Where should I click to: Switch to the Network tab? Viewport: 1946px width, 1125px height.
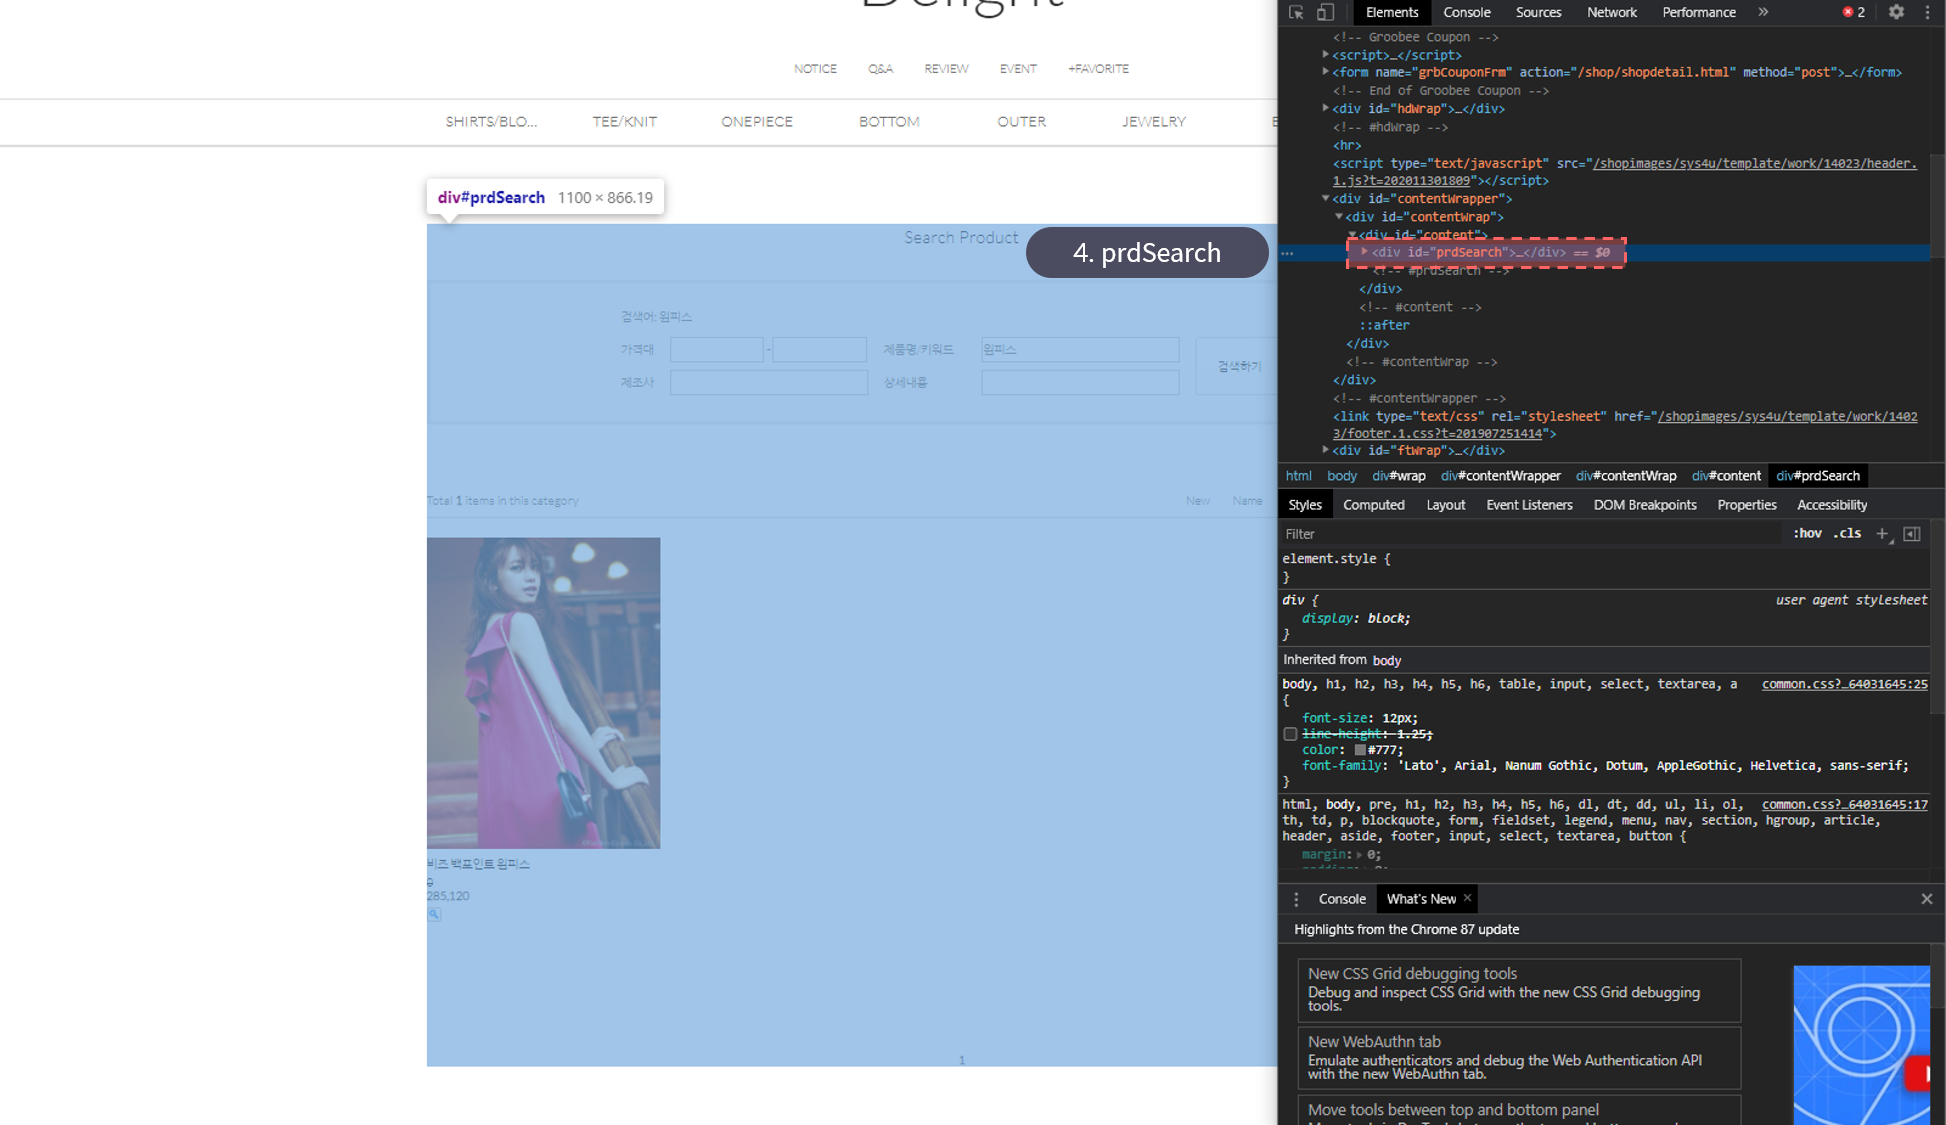pyautogui.click(x=1611, y=12)
